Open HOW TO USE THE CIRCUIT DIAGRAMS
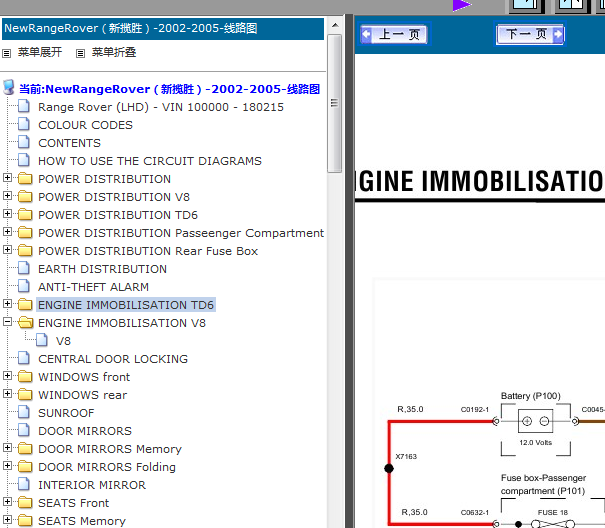The width and height of the screenshot is (605, 528). [150, 161]
